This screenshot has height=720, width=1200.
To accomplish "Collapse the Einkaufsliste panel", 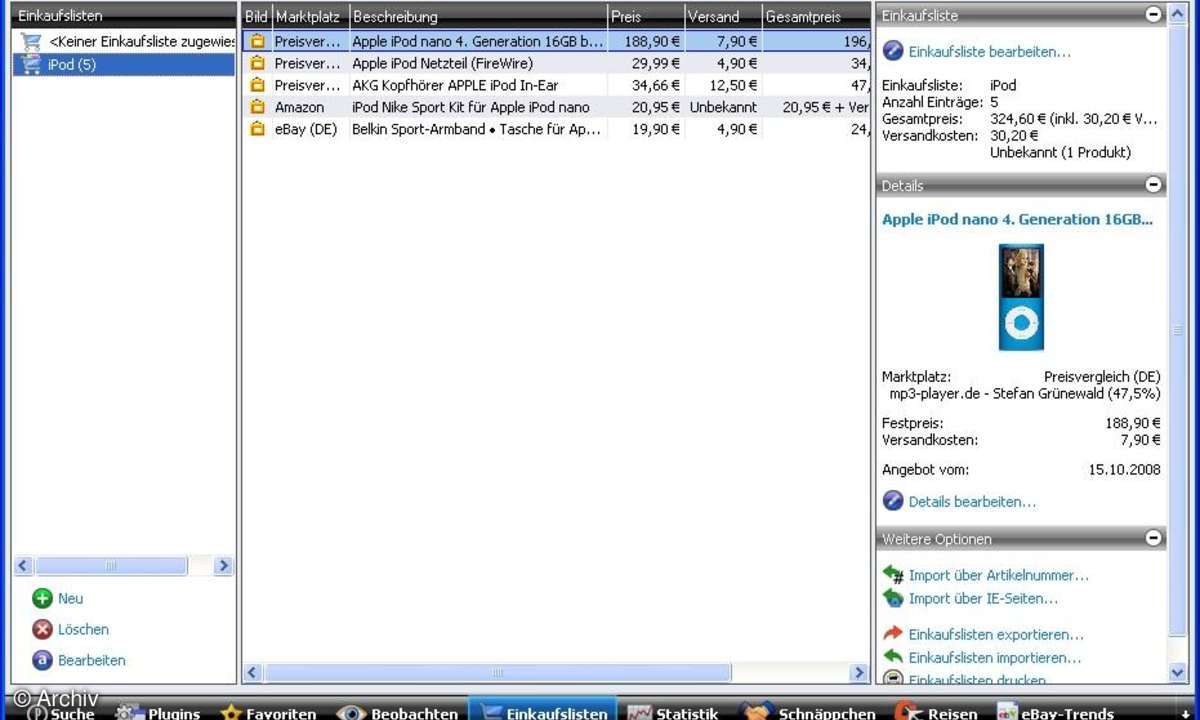I will [x=1154, y=15].
